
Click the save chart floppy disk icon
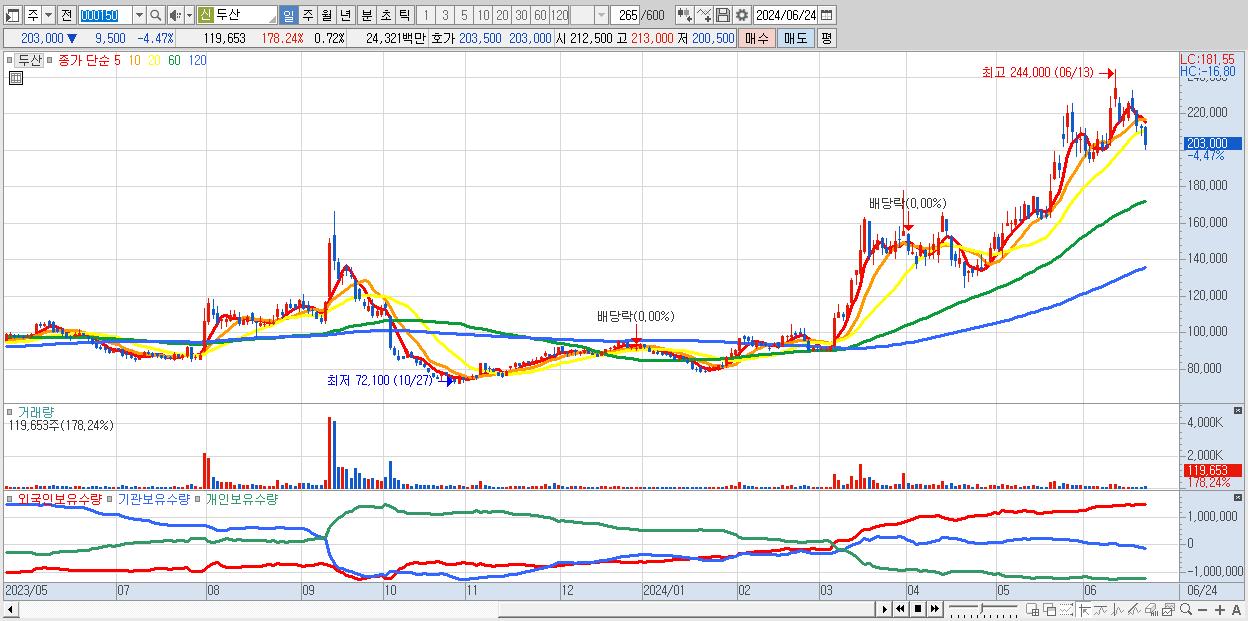pos(723,15)
